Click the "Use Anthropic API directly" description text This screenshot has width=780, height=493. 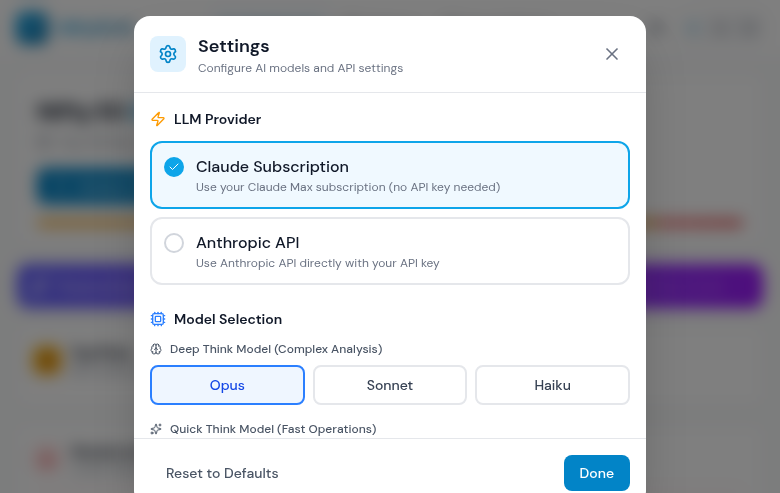point(317,264)
